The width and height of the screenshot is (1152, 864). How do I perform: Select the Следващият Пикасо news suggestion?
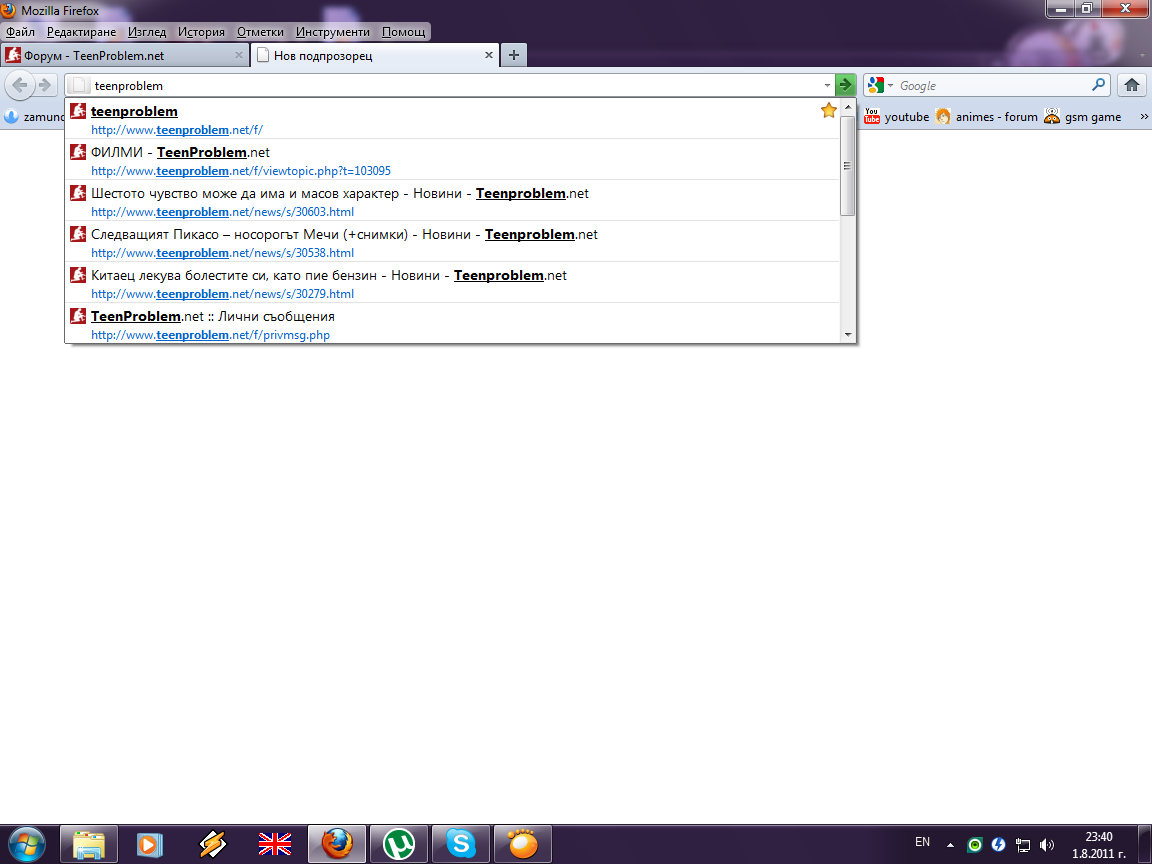point(452,242)
